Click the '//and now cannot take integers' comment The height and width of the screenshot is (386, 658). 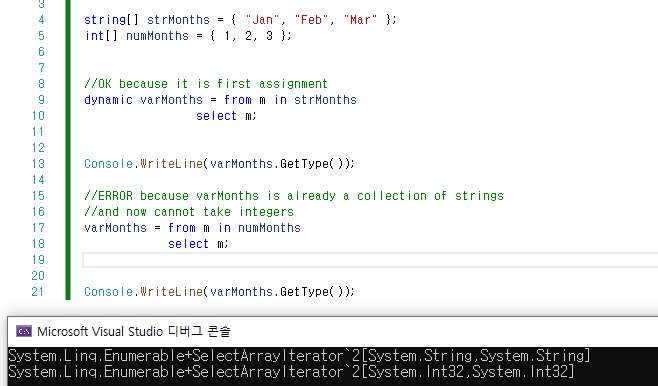coord(189,212)
